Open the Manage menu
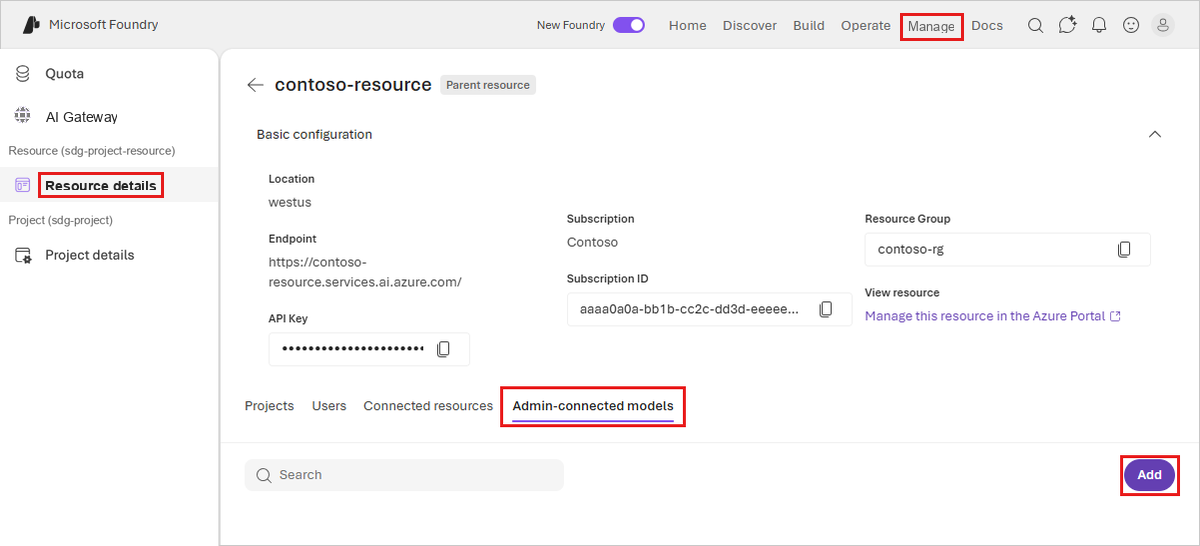This screenshot has height=546, width=1200. point(931,26)
